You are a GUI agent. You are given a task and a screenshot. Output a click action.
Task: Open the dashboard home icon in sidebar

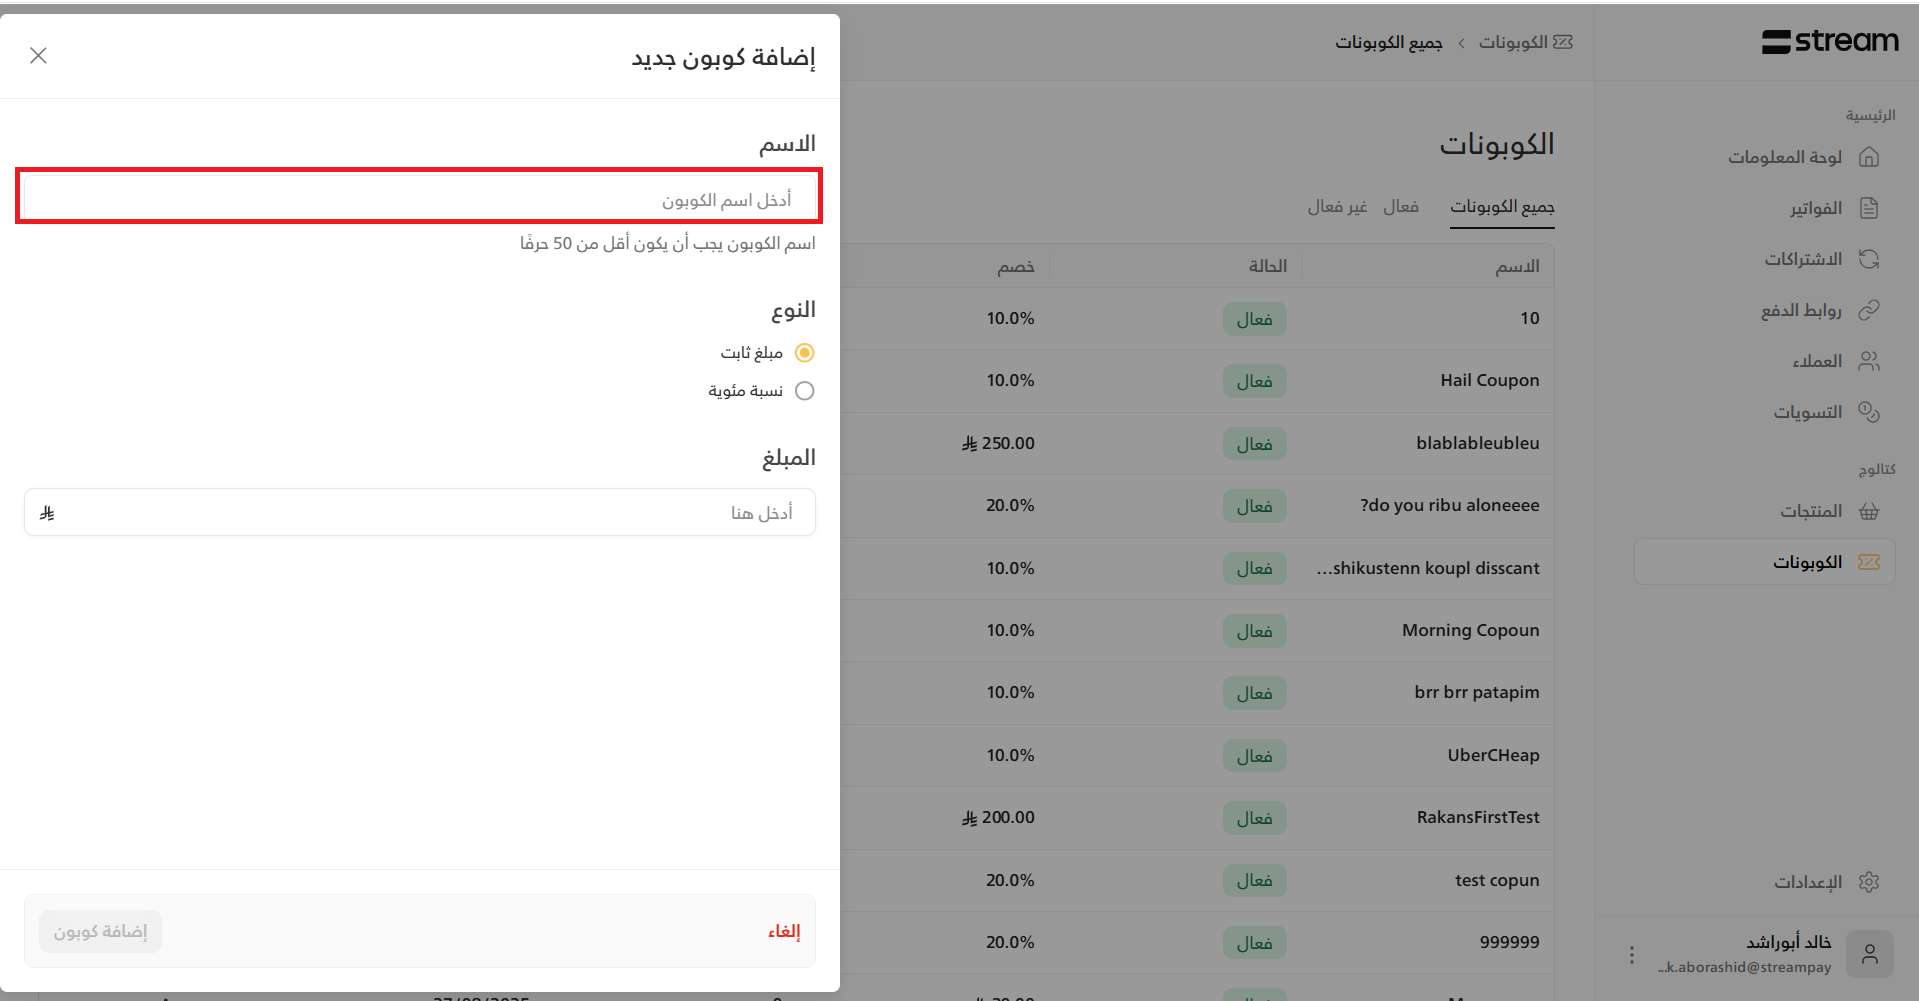1868,157
